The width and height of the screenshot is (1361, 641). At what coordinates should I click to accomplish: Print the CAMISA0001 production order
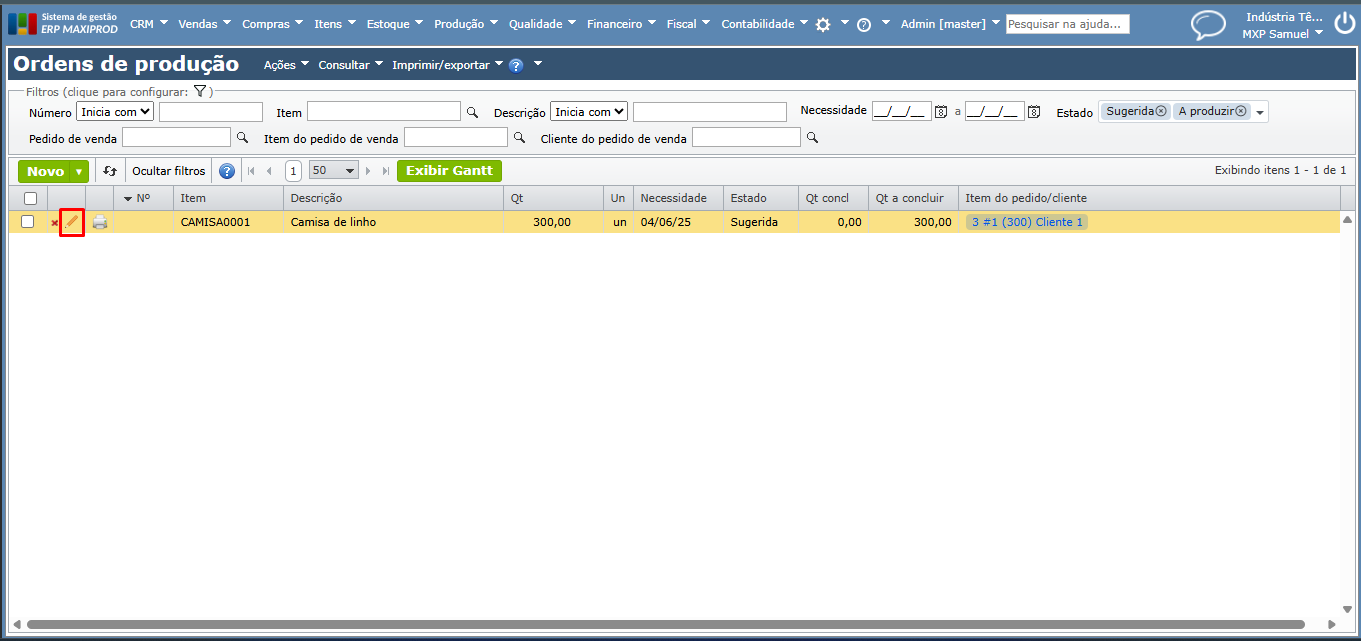tap(100, 222)
